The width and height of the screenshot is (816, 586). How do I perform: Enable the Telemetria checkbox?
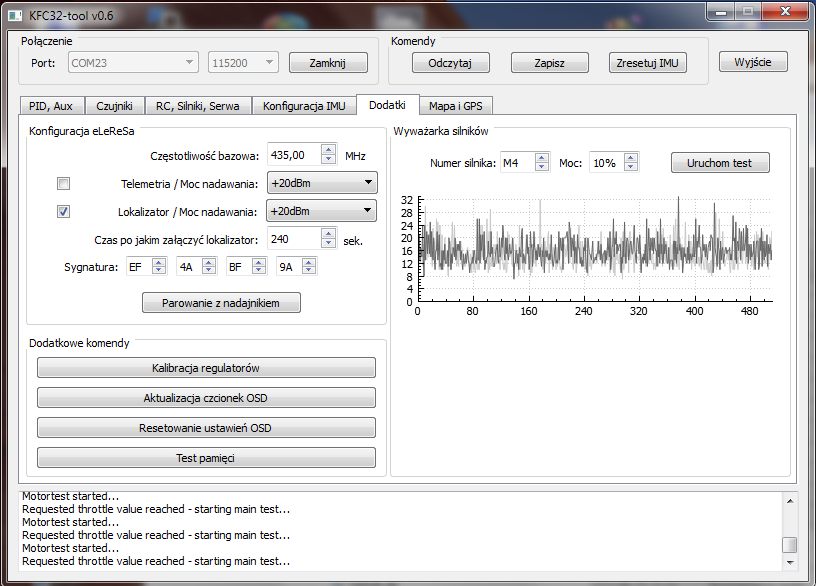64,184
